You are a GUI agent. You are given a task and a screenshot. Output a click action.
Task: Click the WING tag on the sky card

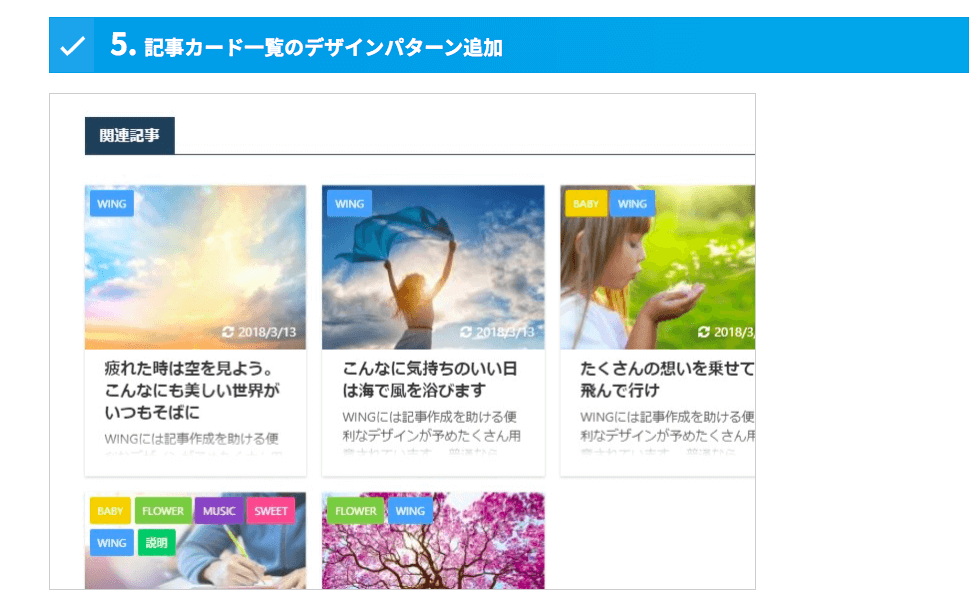(112, 204)
